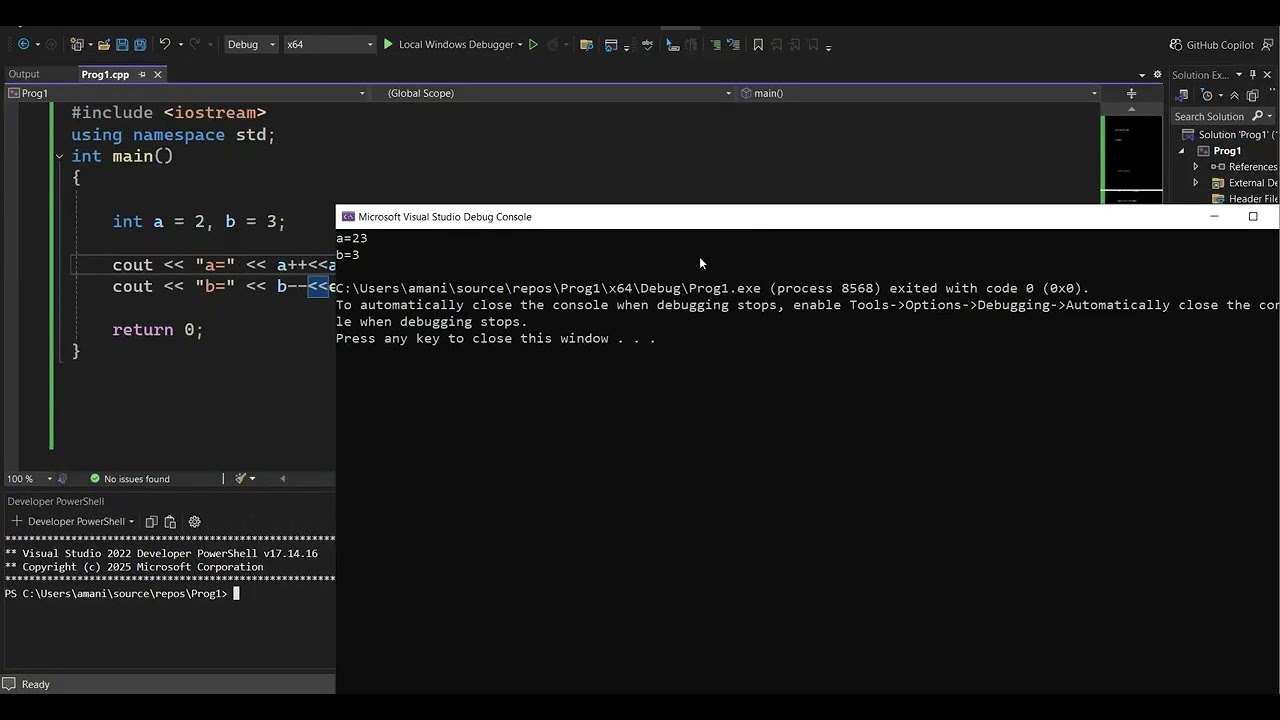This screenshot has width=1280, height=720.
Task: Click the Solution Explorer search magnifier icon
Action: tap(1258, 116)
